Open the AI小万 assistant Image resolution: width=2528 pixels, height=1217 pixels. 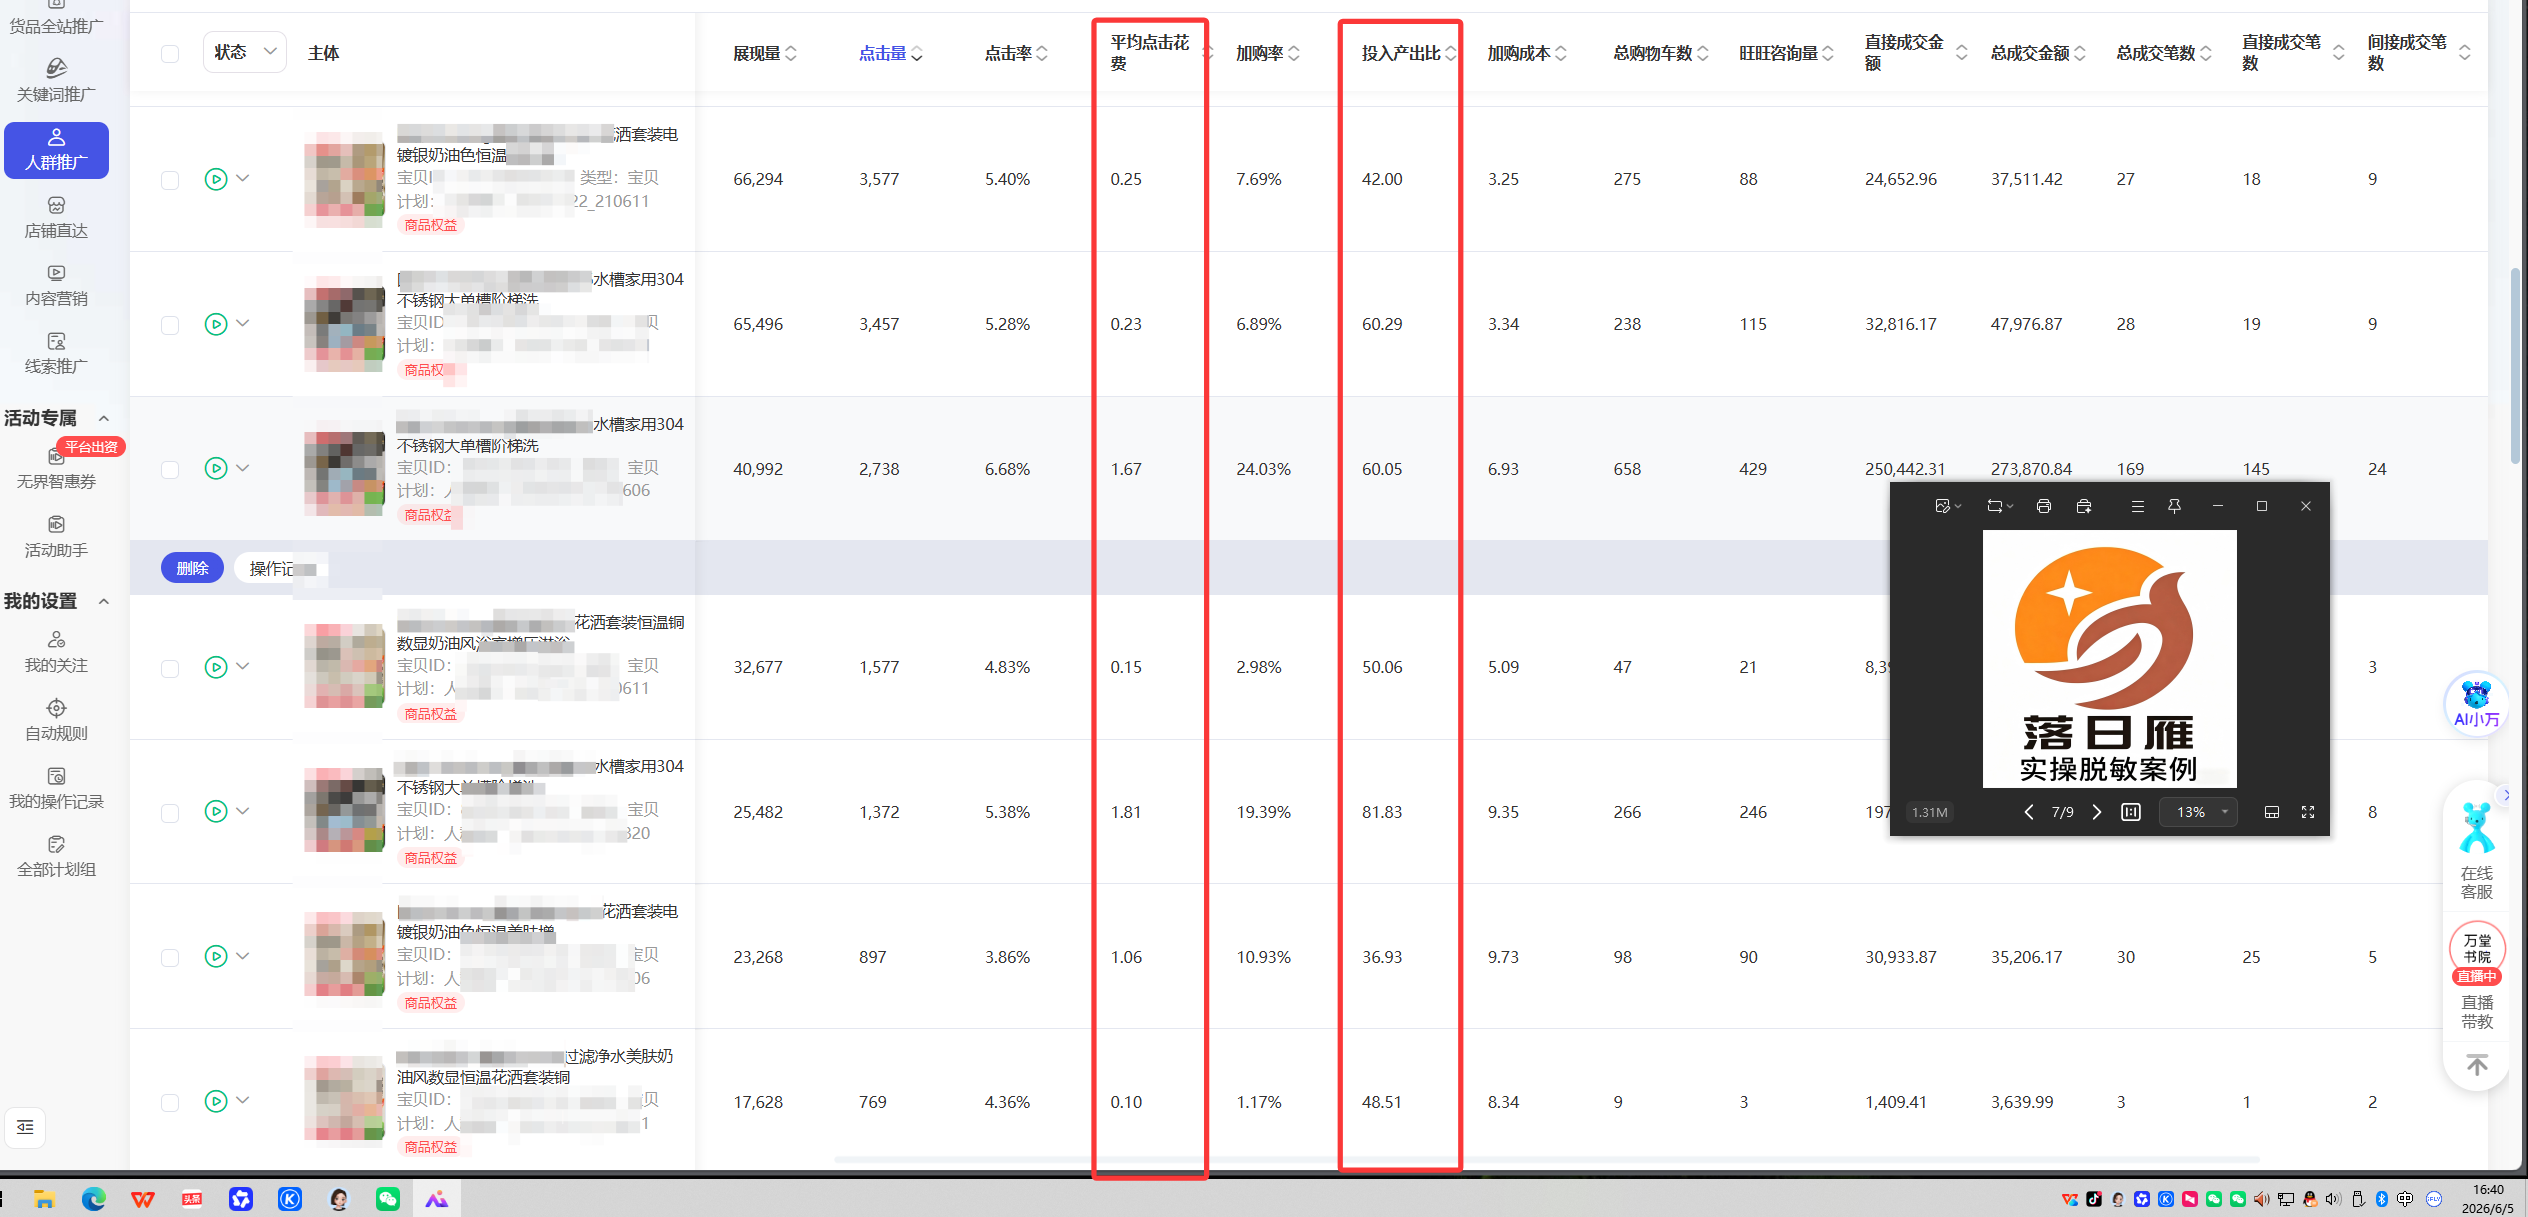tap(2476, 704)
